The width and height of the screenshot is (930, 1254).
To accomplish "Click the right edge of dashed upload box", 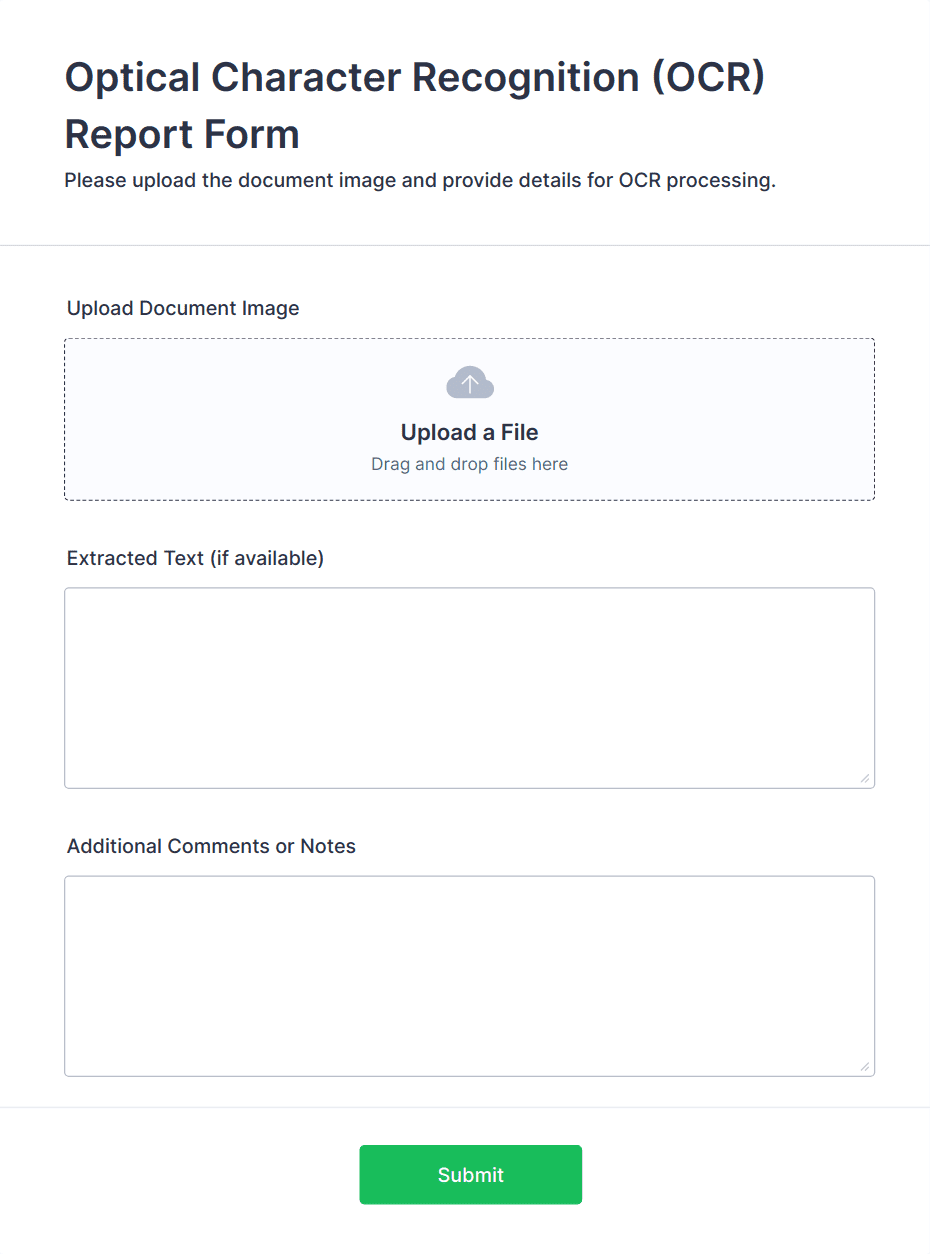I will click(x=874, y=420).
